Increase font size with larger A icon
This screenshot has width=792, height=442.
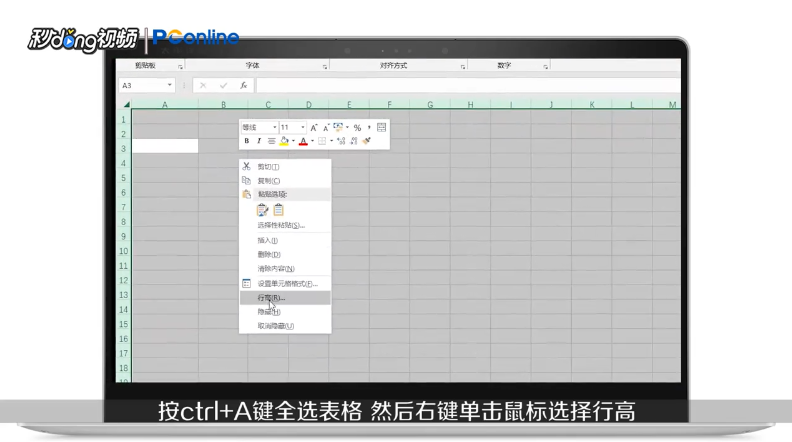pyautogui.click(x=314, y=127)
